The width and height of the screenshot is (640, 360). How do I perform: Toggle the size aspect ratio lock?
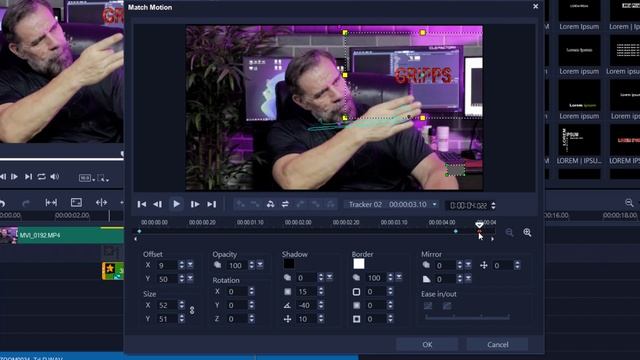192,311
